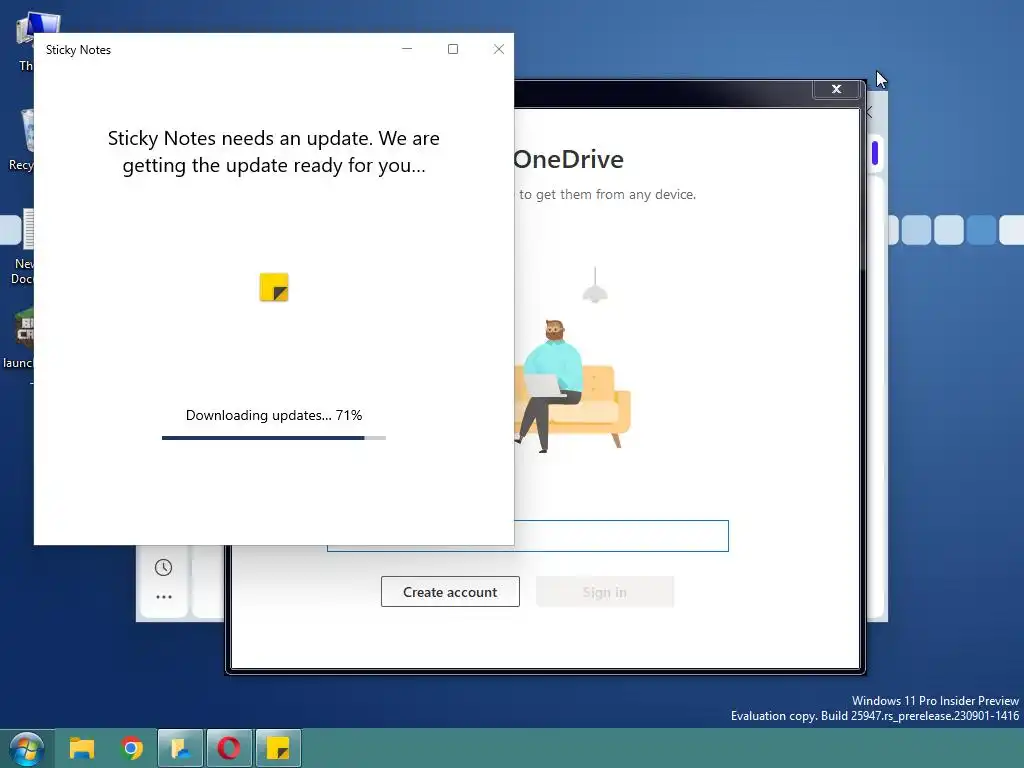Select the Sticky Notes taskbar button

278,748
